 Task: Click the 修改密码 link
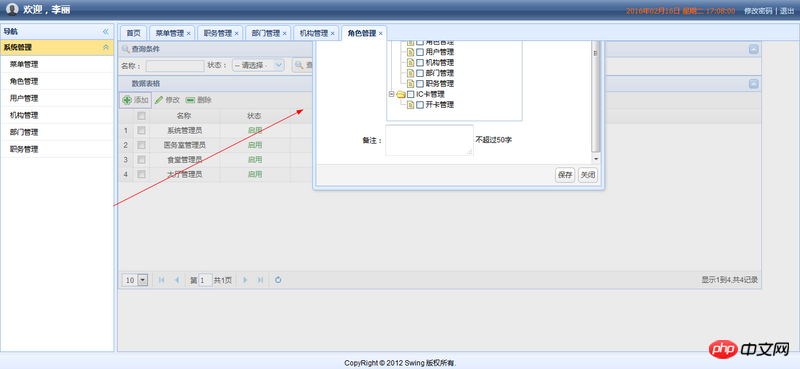coord(758,10)
